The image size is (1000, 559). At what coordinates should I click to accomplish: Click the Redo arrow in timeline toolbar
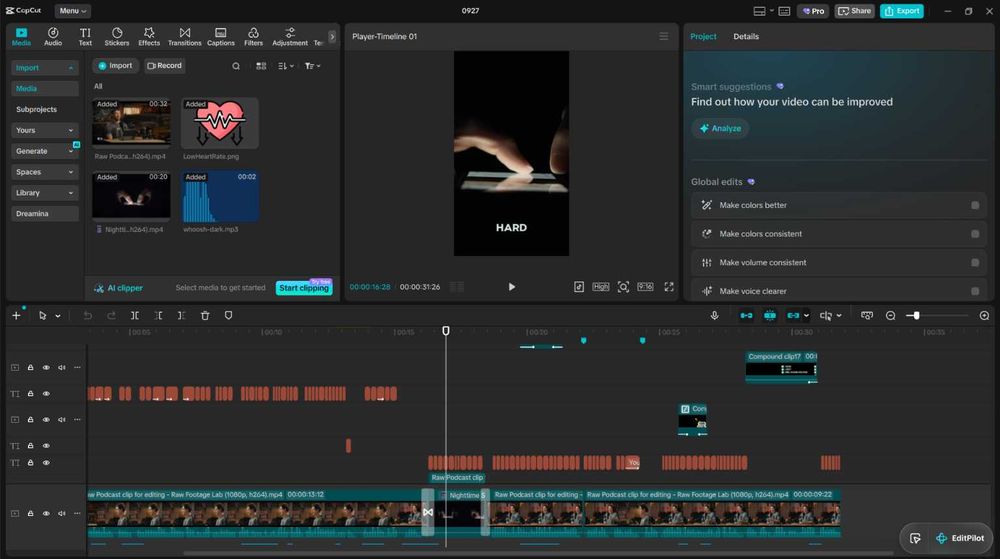(x=111, y=316)
